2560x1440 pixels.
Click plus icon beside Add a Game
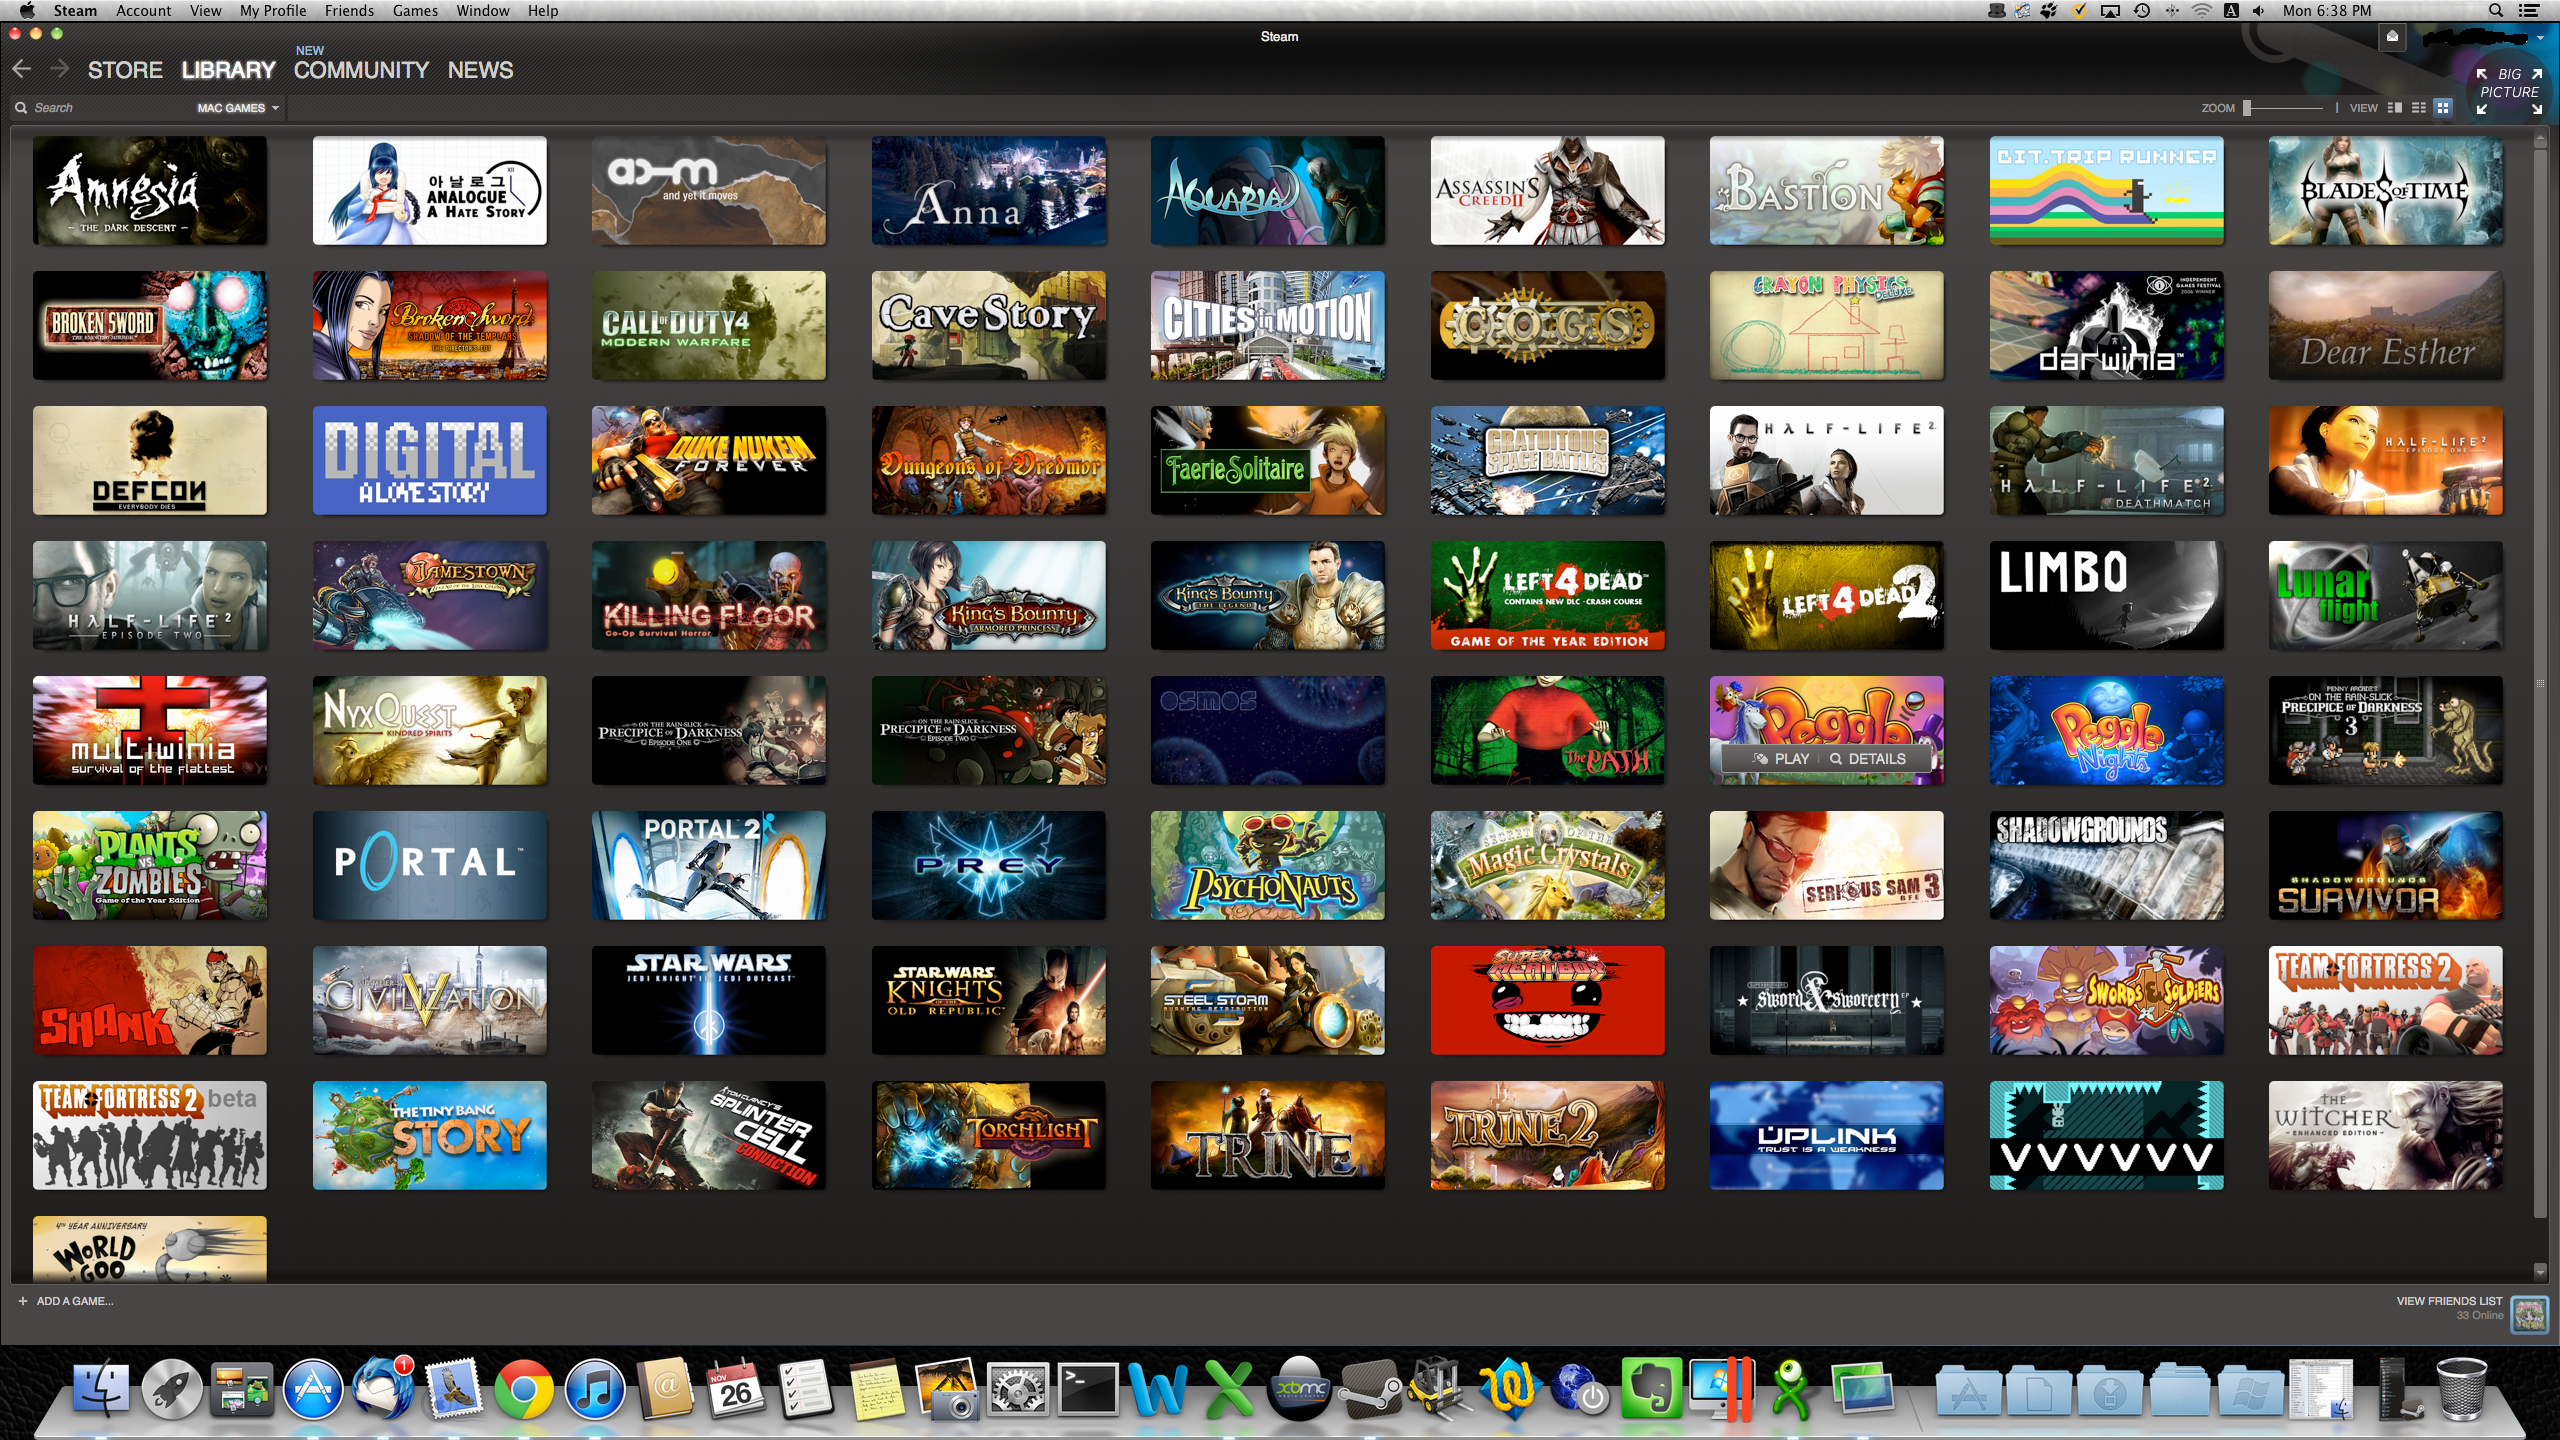click(x=22, y=1301)
